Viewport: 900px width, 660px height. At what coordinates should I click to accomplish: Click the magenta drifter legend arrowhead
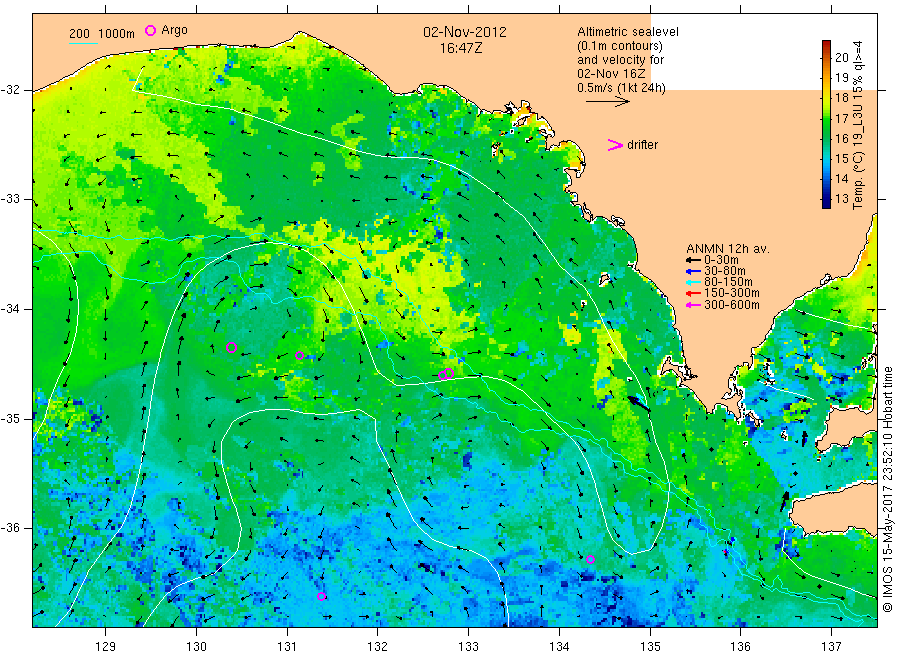click(x=615, y=145)
